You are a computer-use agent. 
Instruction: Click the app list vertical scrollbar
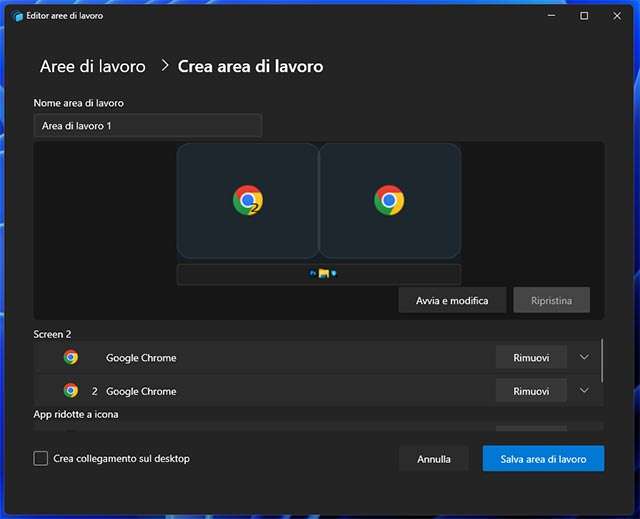(x=602, y=360)
